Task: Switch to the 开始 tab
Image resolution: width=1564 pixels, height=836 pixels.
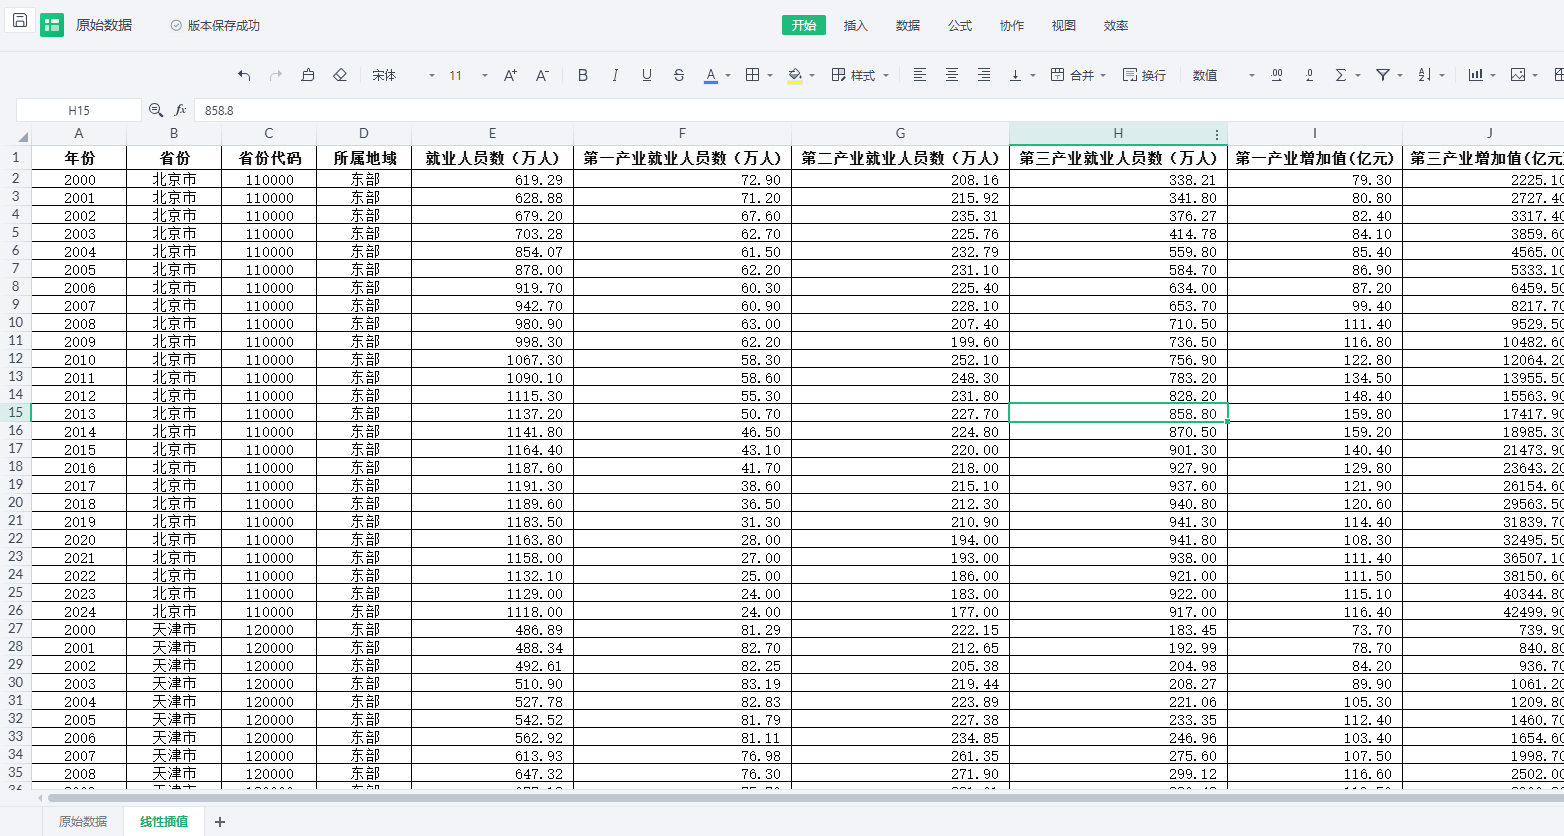Action: click(804, 25)
